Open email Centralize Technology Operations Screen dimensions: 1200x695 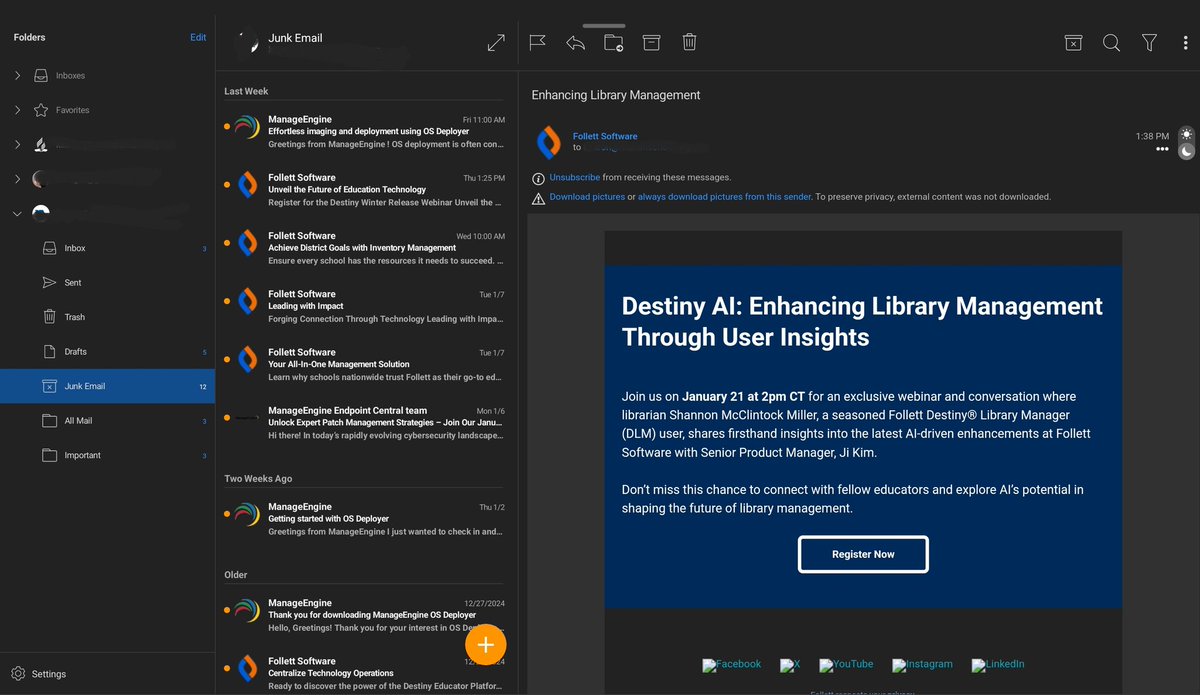click(x=366, y=673)
